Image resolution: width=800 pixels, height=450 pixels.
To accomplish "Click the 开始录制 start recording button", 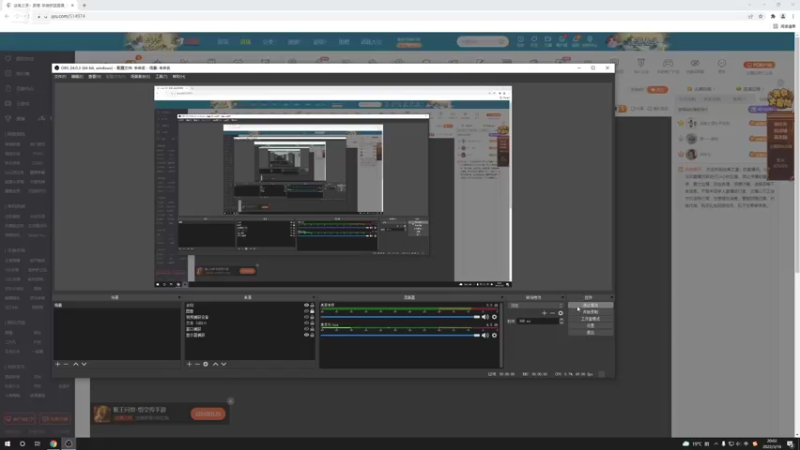I will pos(590,312).
